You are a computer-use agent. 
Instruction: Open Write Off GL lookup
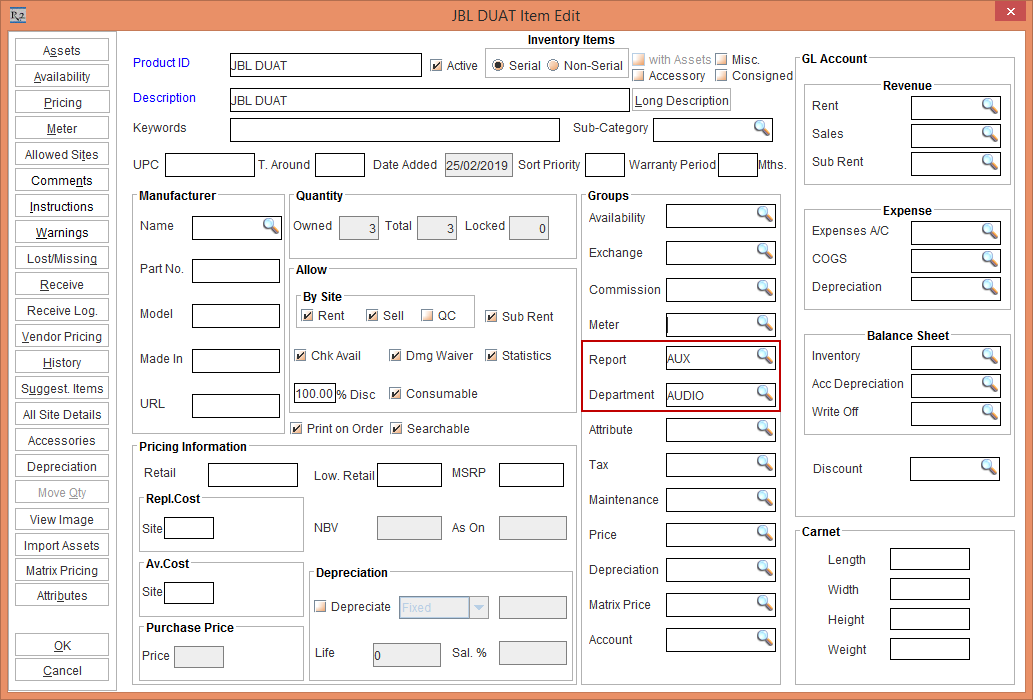click(990, 412)
